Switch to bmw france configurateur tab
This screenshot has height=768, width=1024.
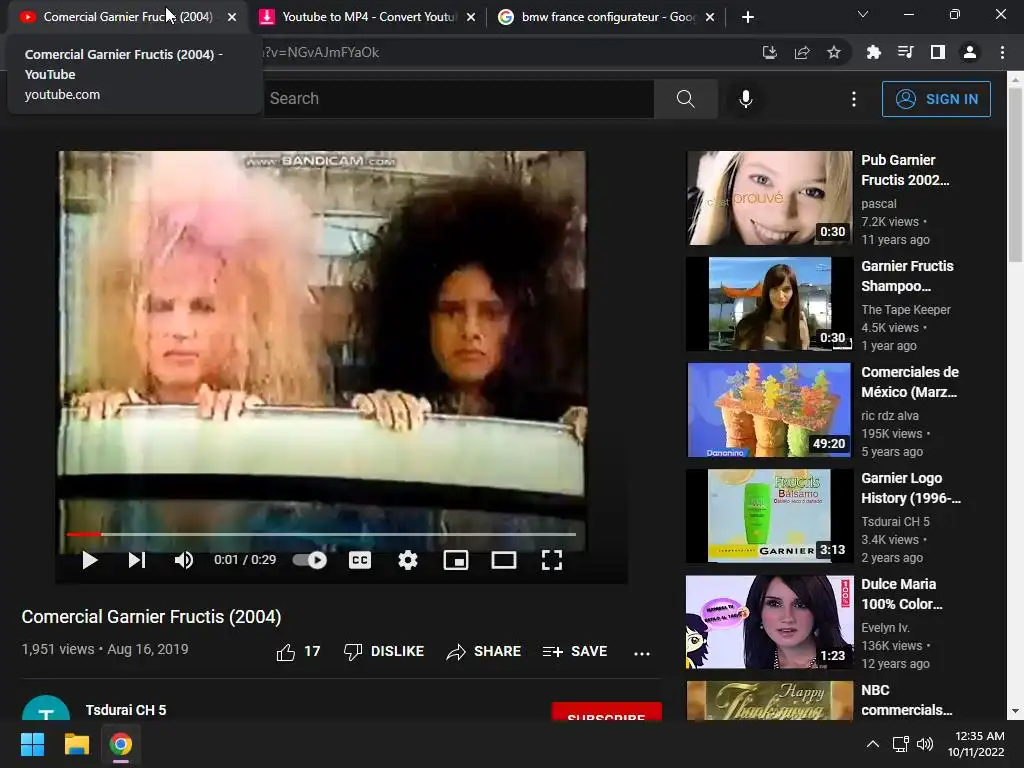point(607,17)
